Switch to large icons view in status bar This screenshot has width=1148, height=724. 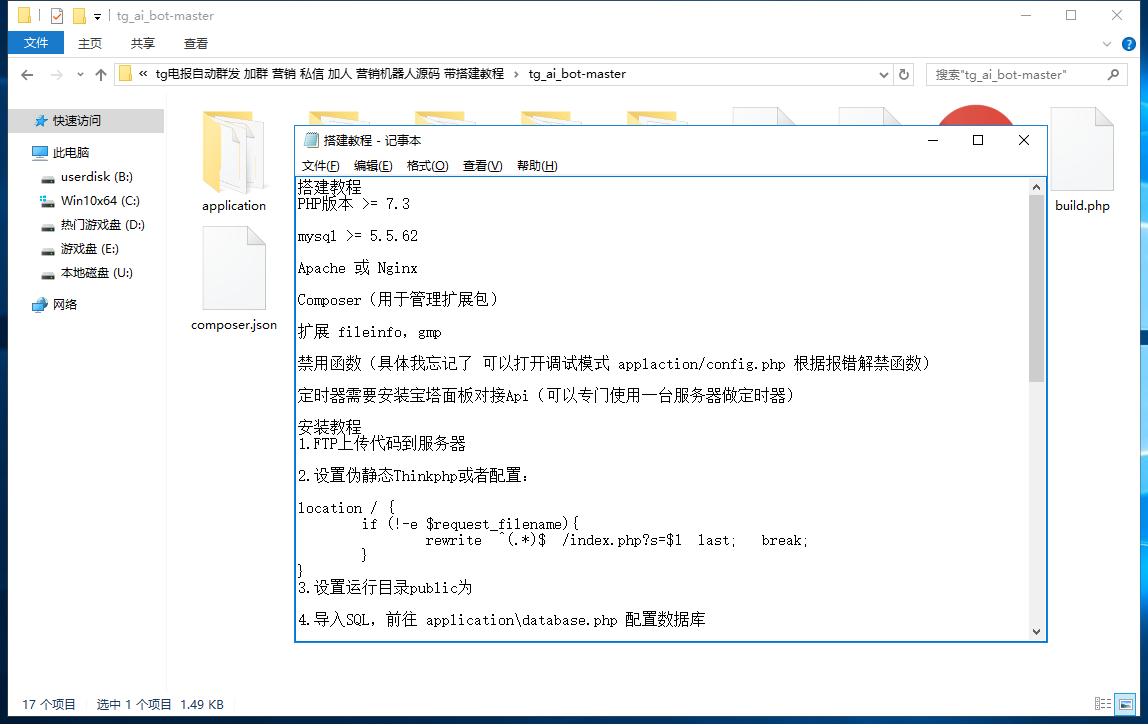coord(1126,704)
